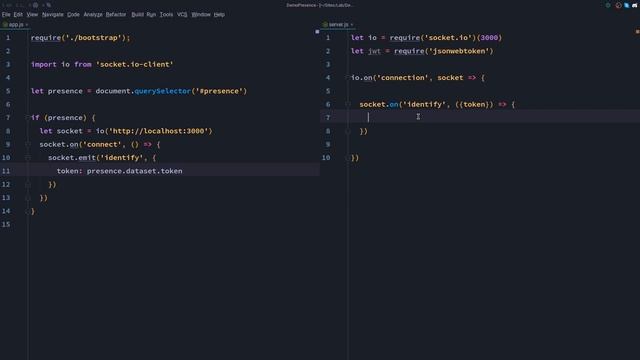
Task: Click the '#presence' selector string
Action: point(219,91)
